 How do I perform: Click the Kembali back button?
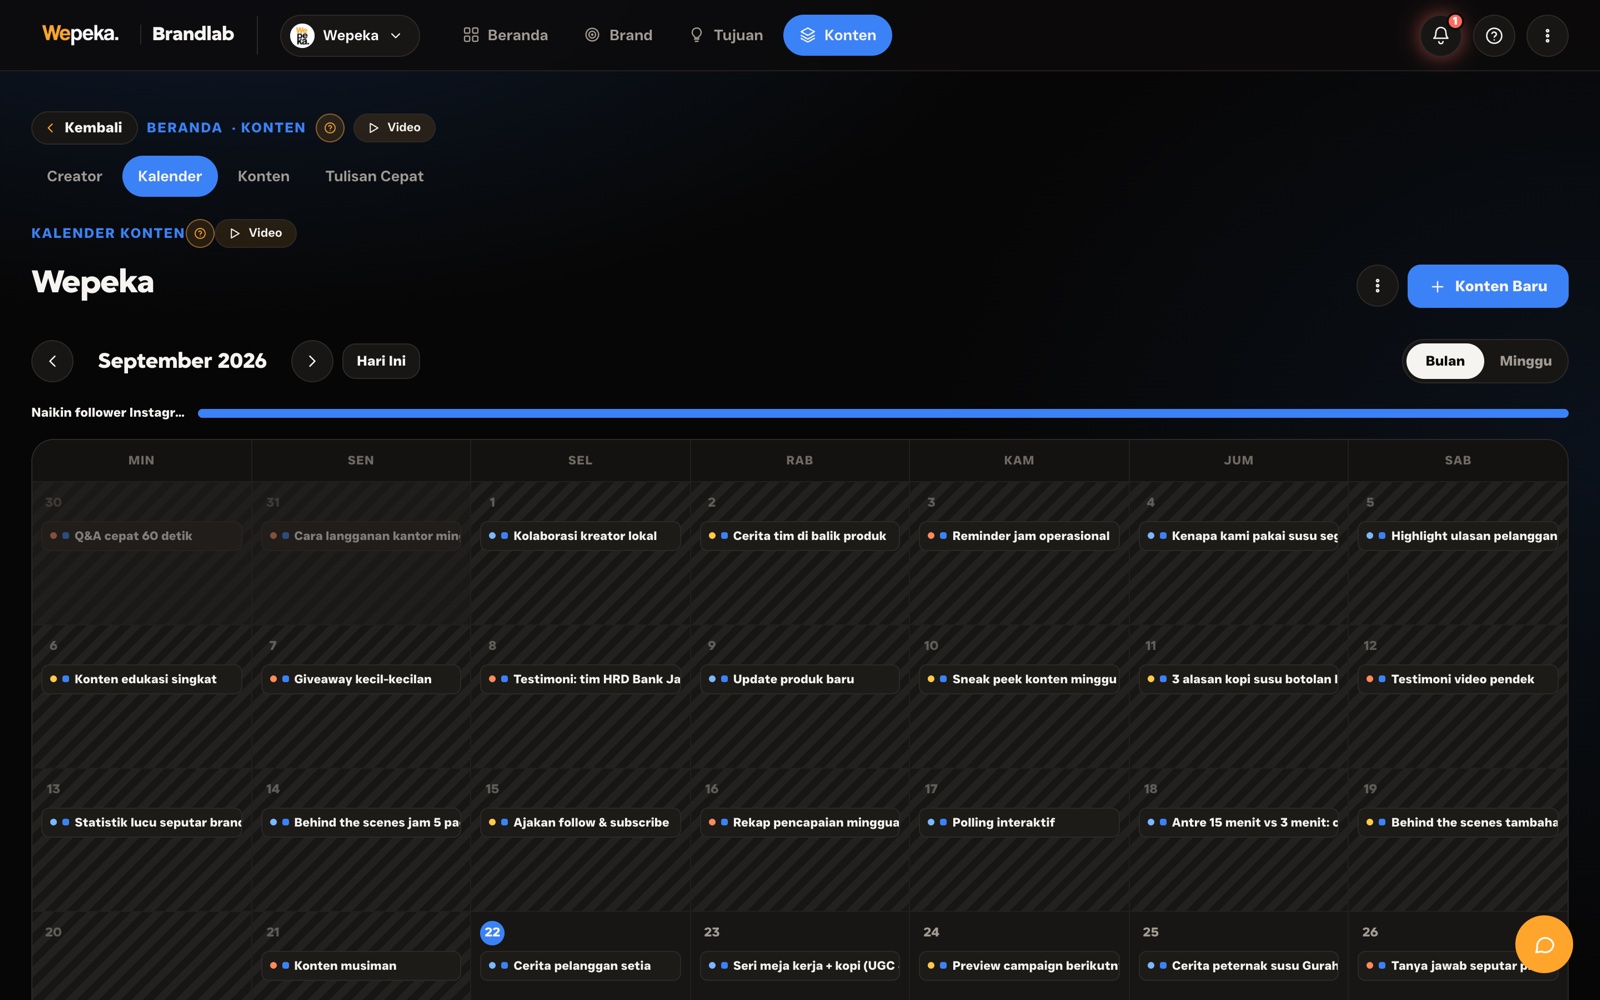[x=84, y=128]
